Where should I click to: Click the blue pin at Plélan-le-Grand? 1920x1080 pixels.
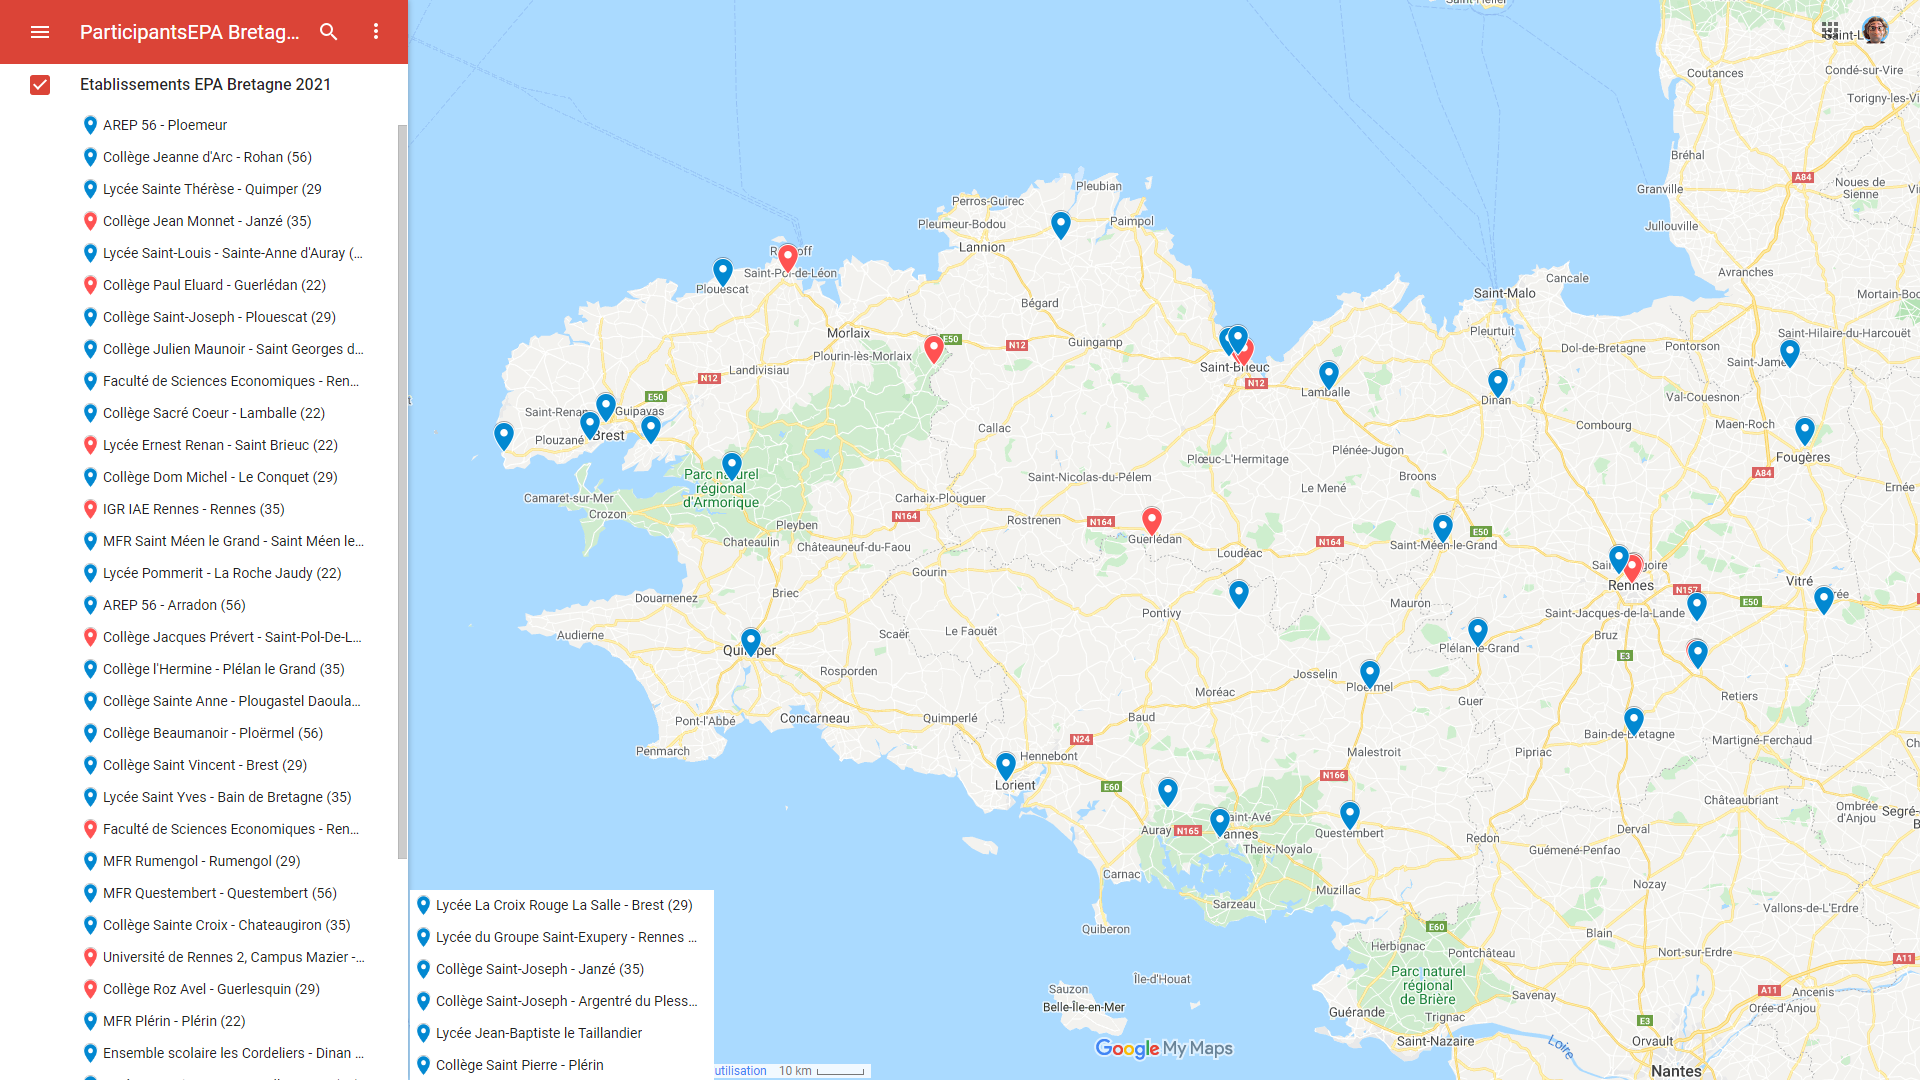point(1478,632)
